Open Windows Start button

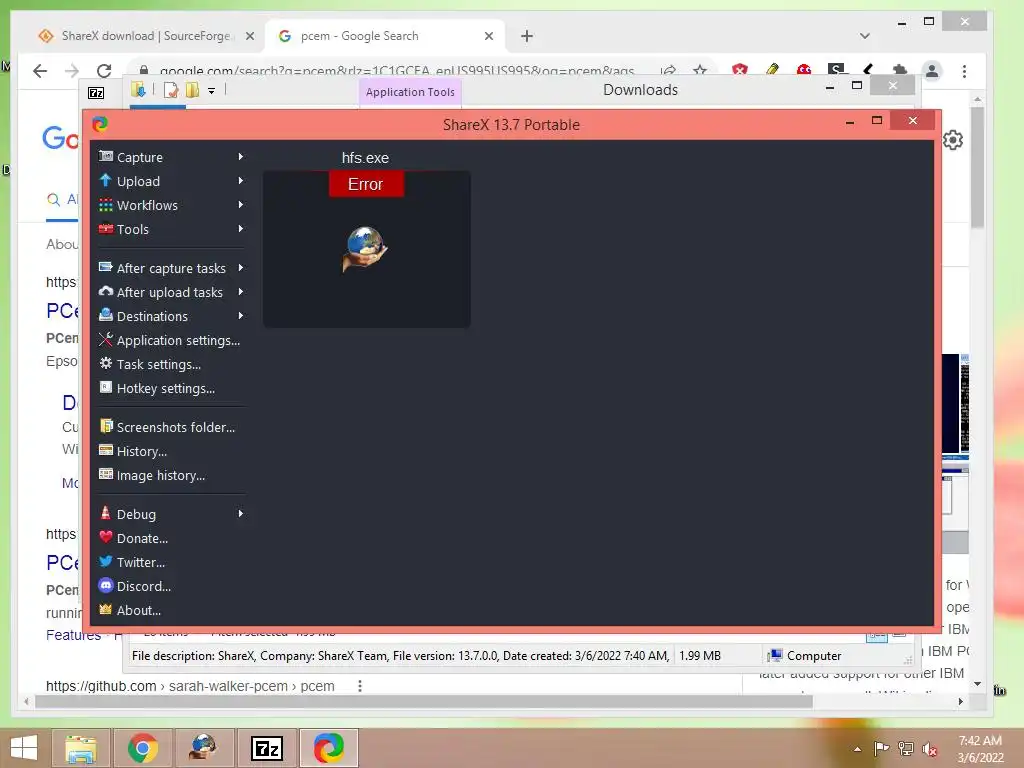pos(24,748)
